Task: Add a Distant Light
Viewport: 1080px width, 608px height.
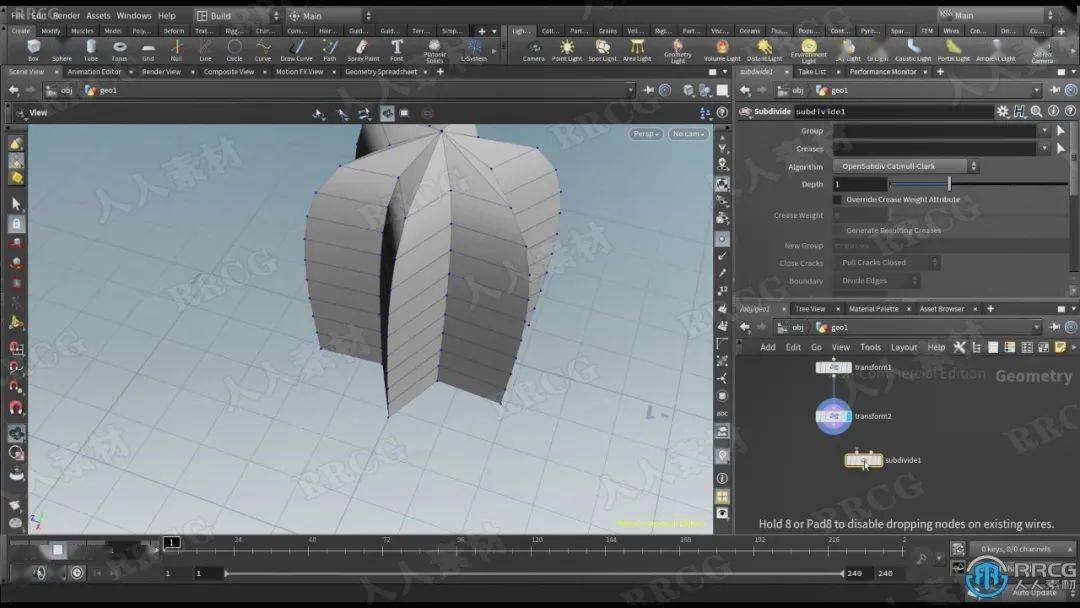Action: tap(765, 50)
